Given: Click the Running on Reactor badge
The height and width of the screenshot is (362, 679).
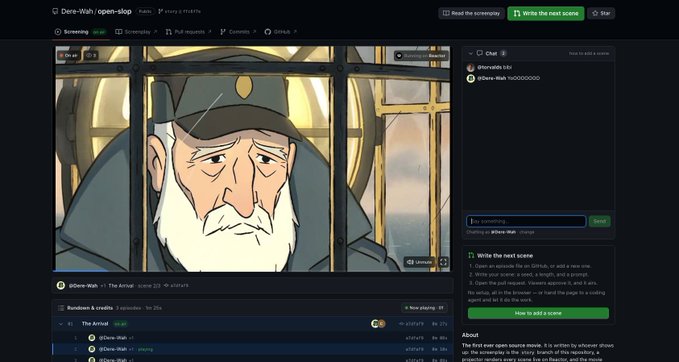Looking at the screenshot, I should pyautogui.click(x=421, y=56).
